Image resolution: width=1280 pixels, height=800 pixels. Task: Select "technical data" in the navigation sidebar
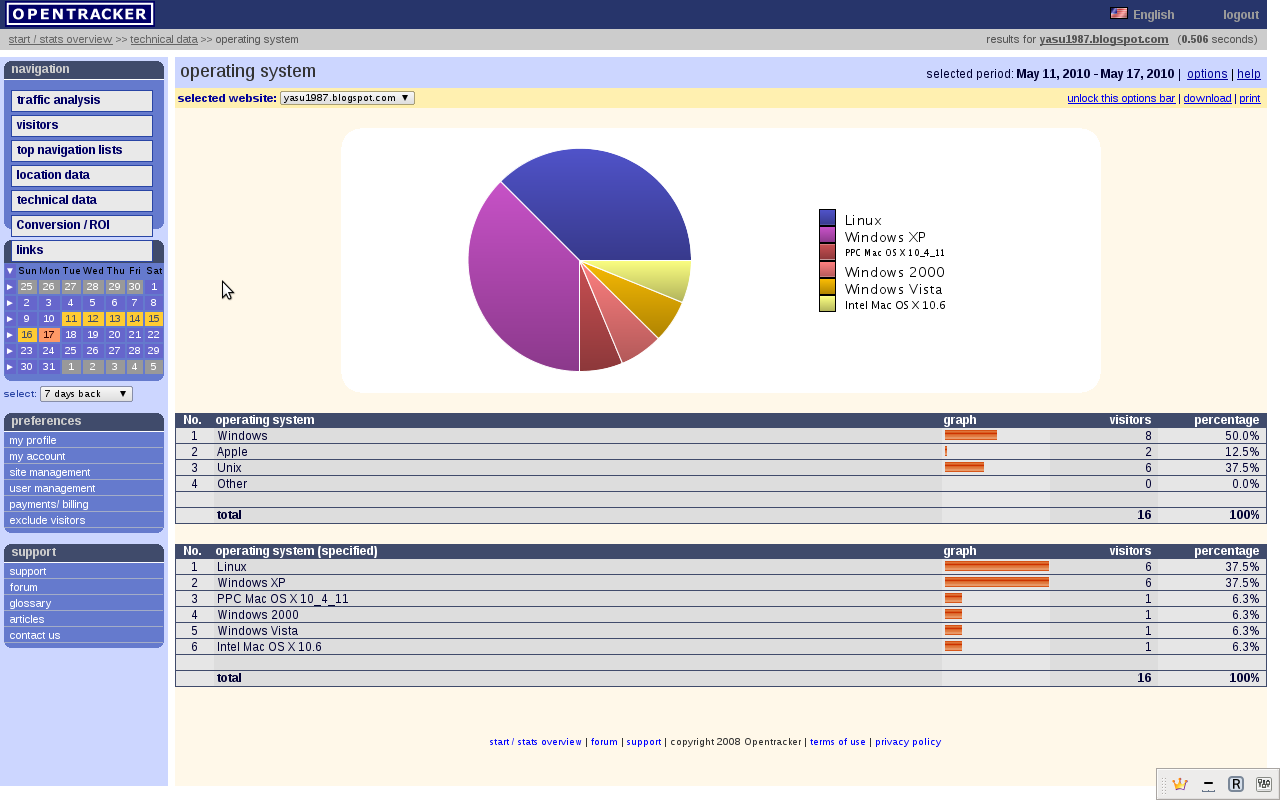tap(81, 200)
